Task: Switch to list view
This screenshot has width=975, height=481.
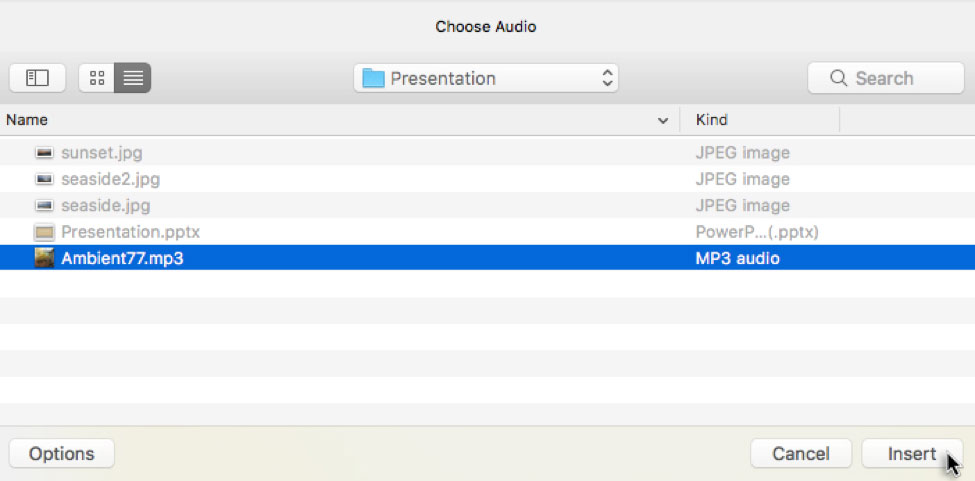Action: 133,78
